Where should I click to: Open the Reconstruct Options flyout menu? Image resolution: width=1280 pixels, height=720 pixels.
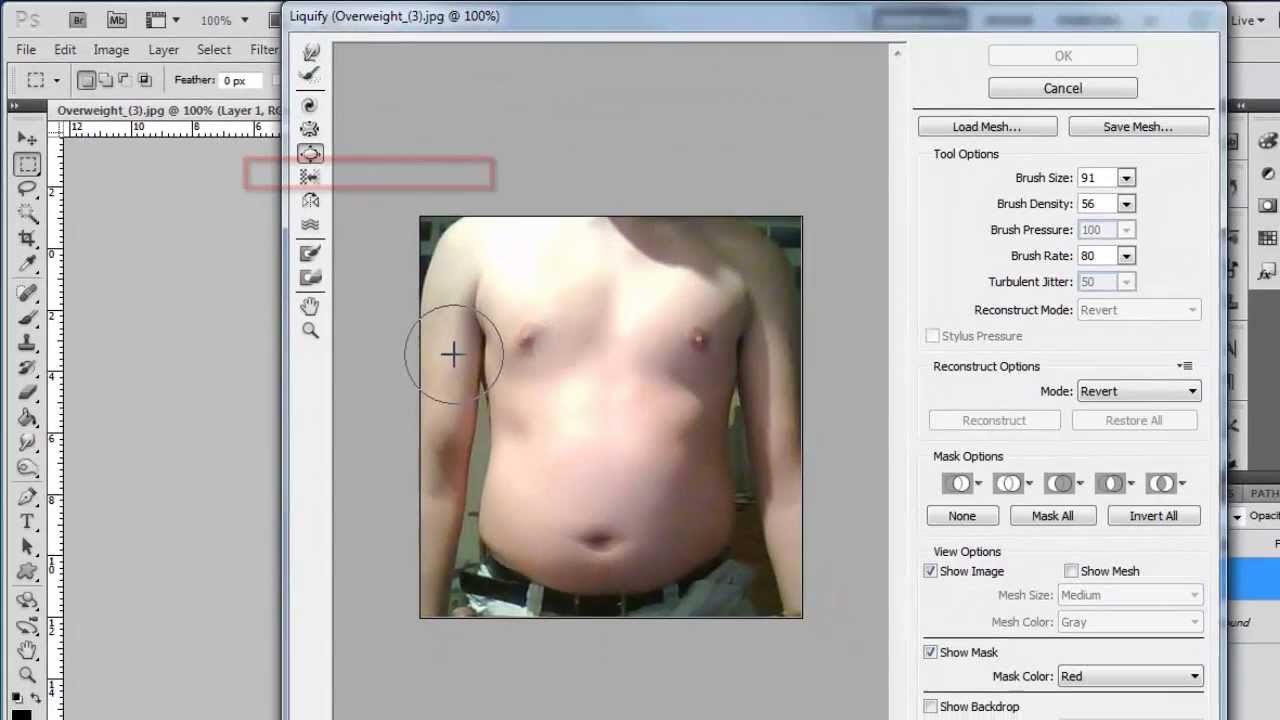coord(1185,366)
